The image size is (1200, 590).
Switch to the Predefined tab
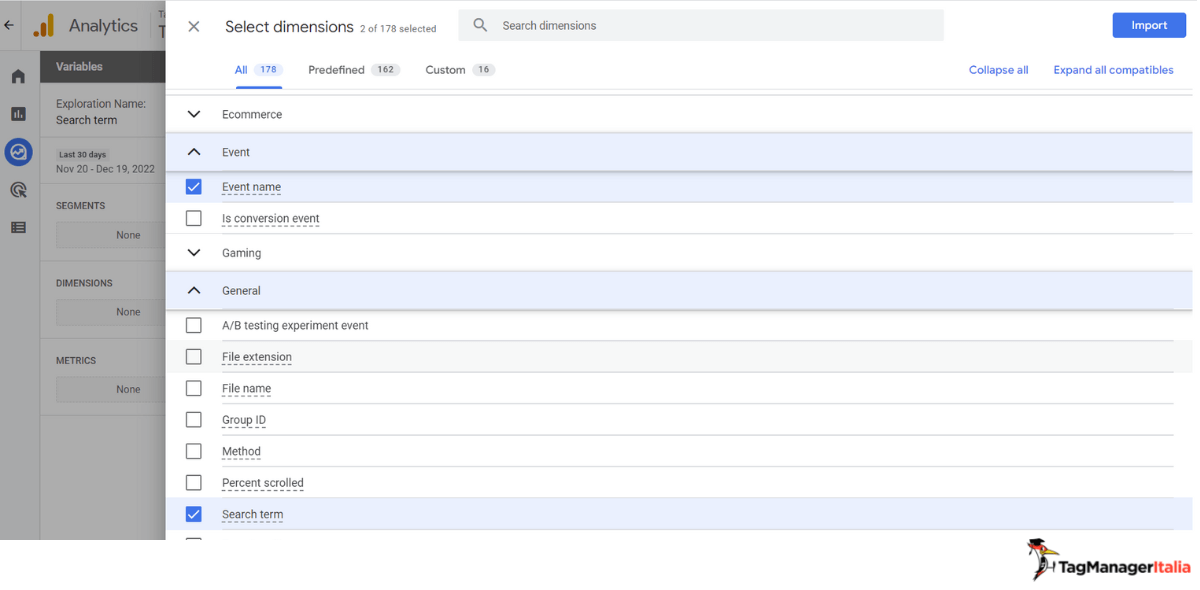click(x=353, y=70)
